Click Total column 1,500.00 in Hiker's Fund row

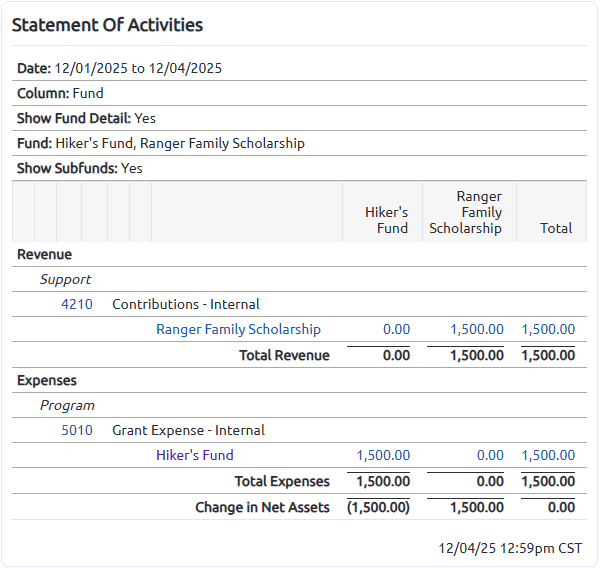coord(548,455)
